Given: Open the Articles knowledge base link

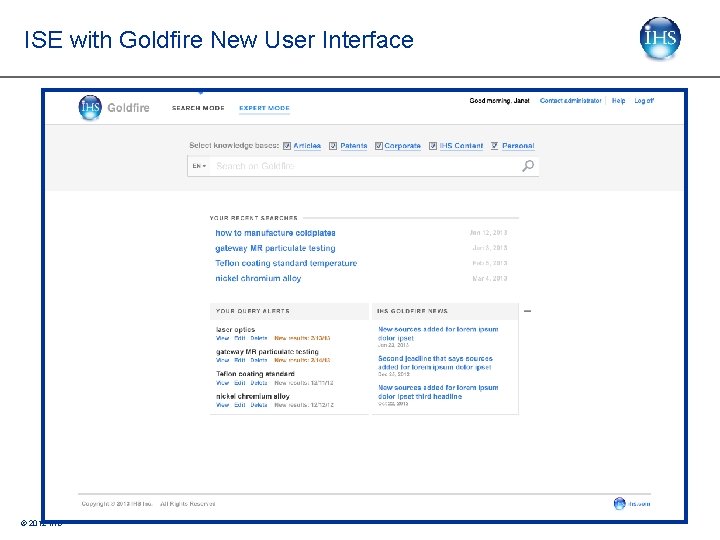Looking at the screenshot, I should click(307, 146).
